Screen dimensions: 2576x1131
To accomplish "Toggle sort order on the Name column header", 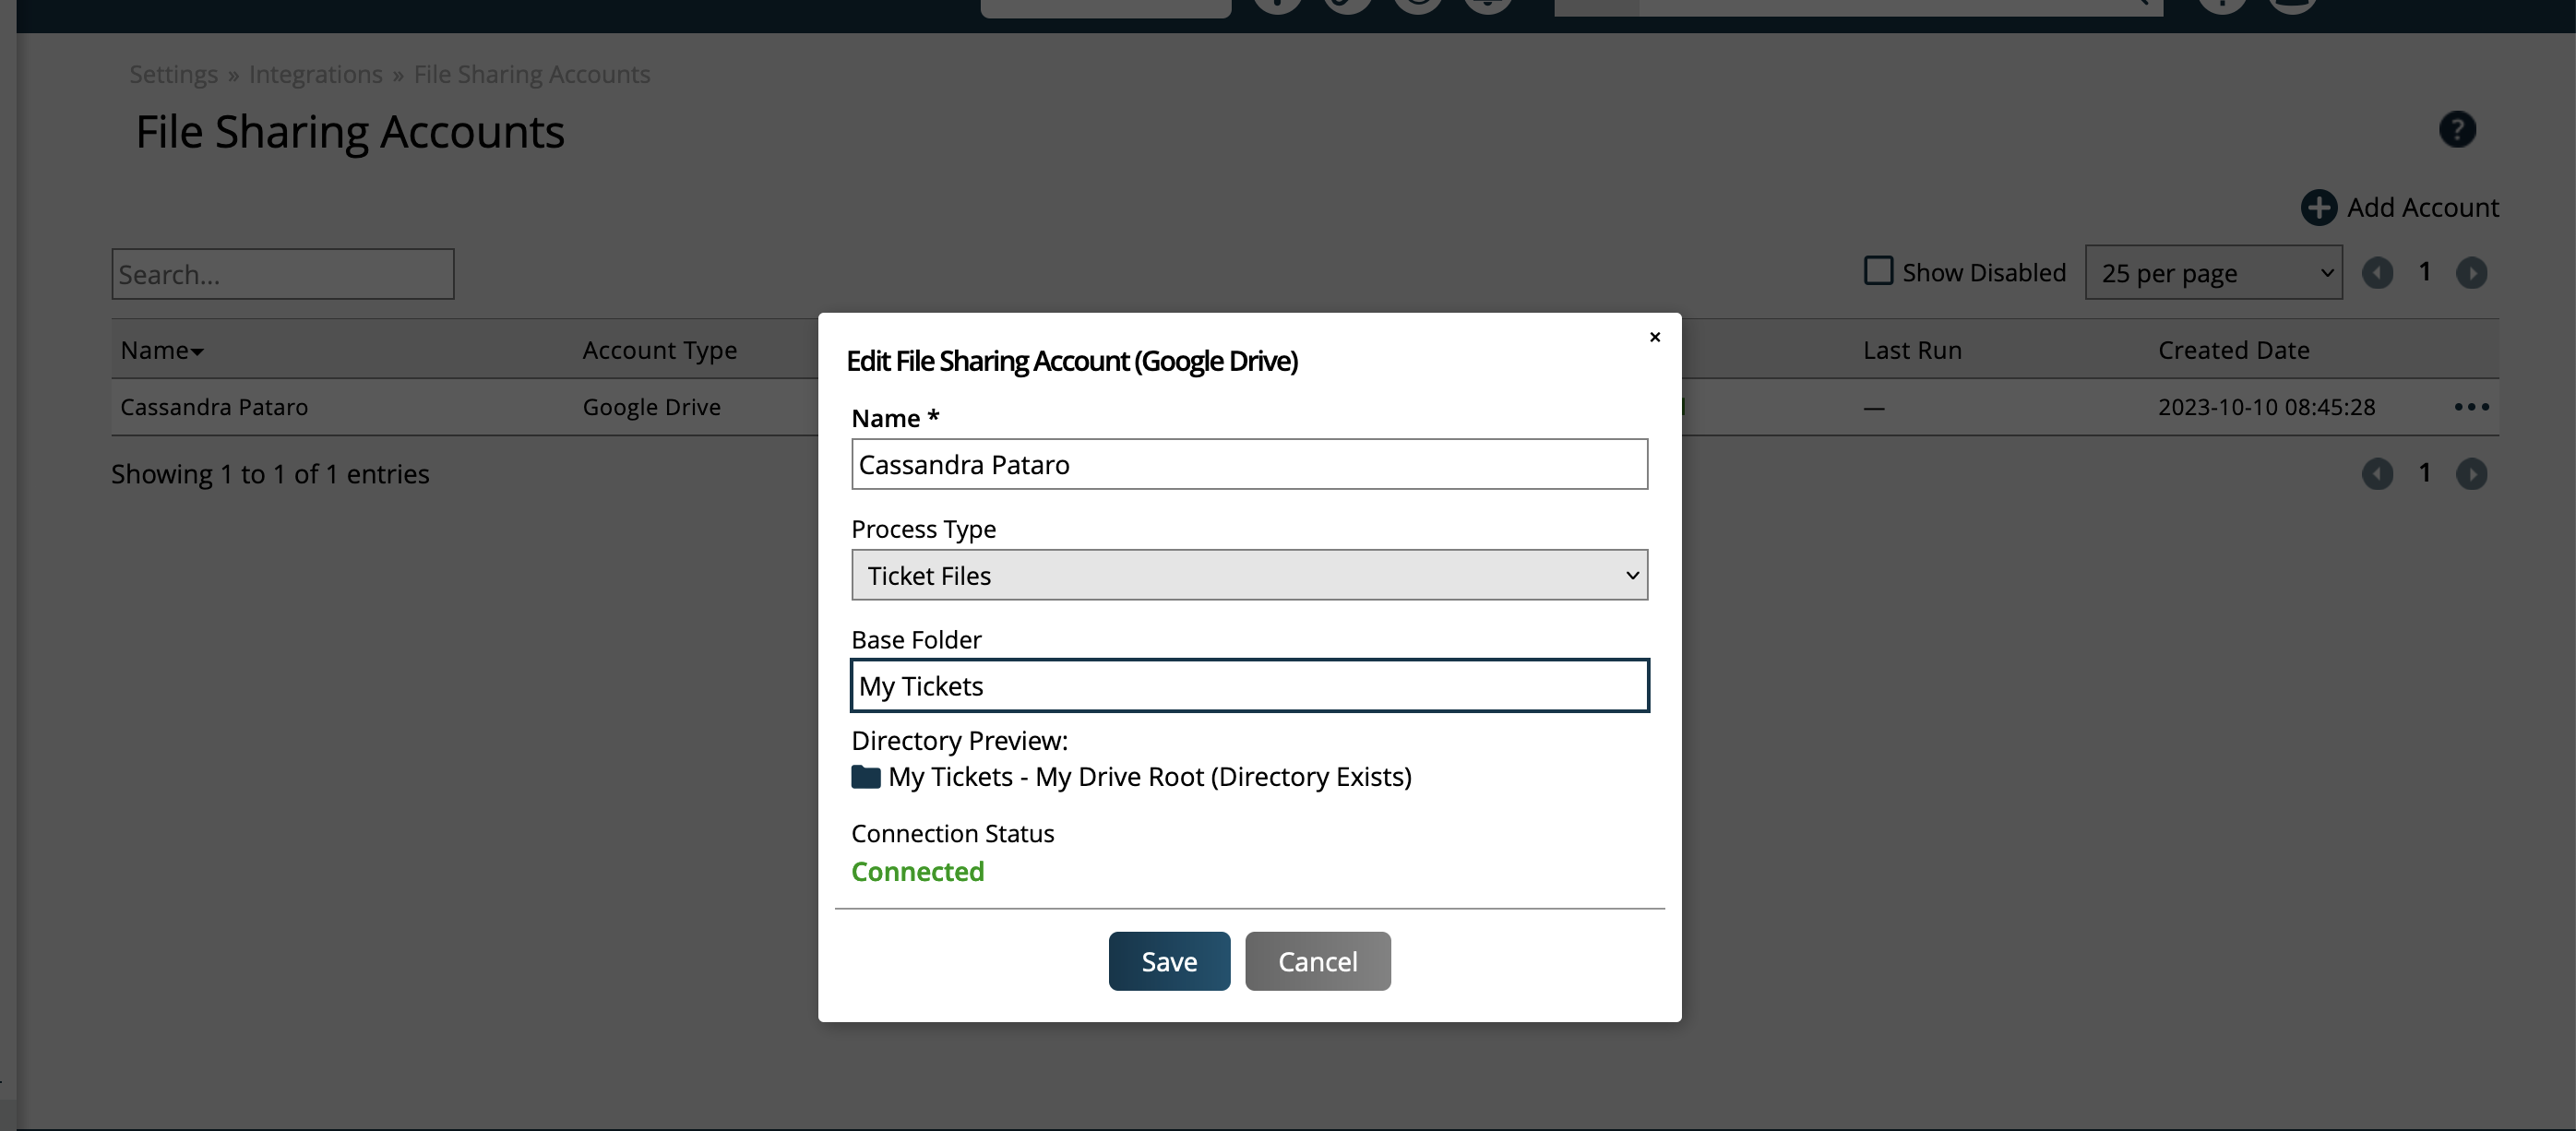I will tap(161, 349).
